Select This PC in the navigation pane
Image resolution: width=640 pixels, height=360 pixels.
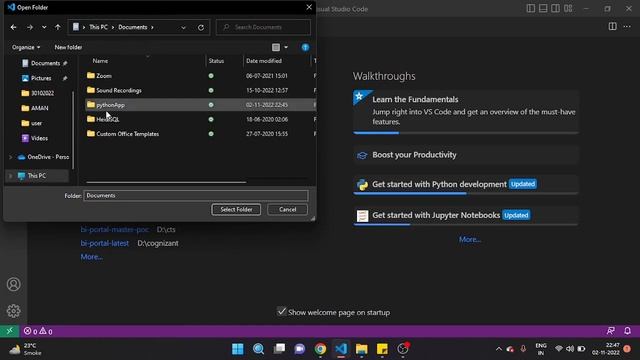point(37,176)
